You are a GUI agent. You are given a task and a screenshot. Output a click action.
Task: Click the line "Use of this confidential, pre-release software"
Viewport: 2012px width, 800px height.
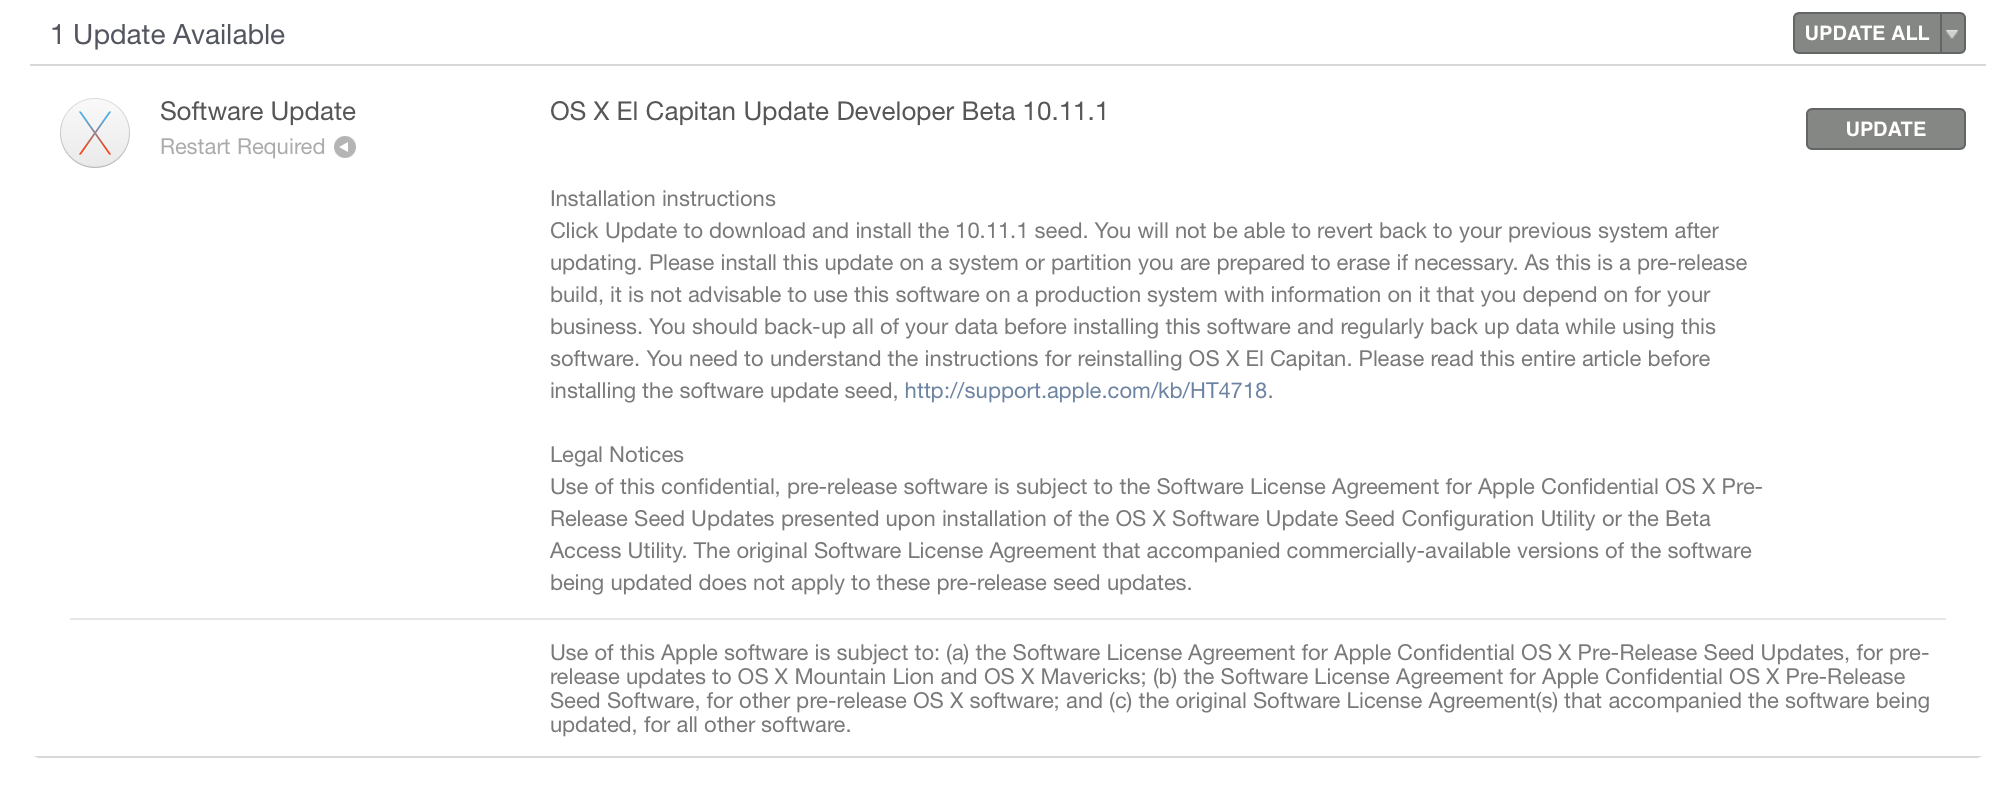(1156, 487)
